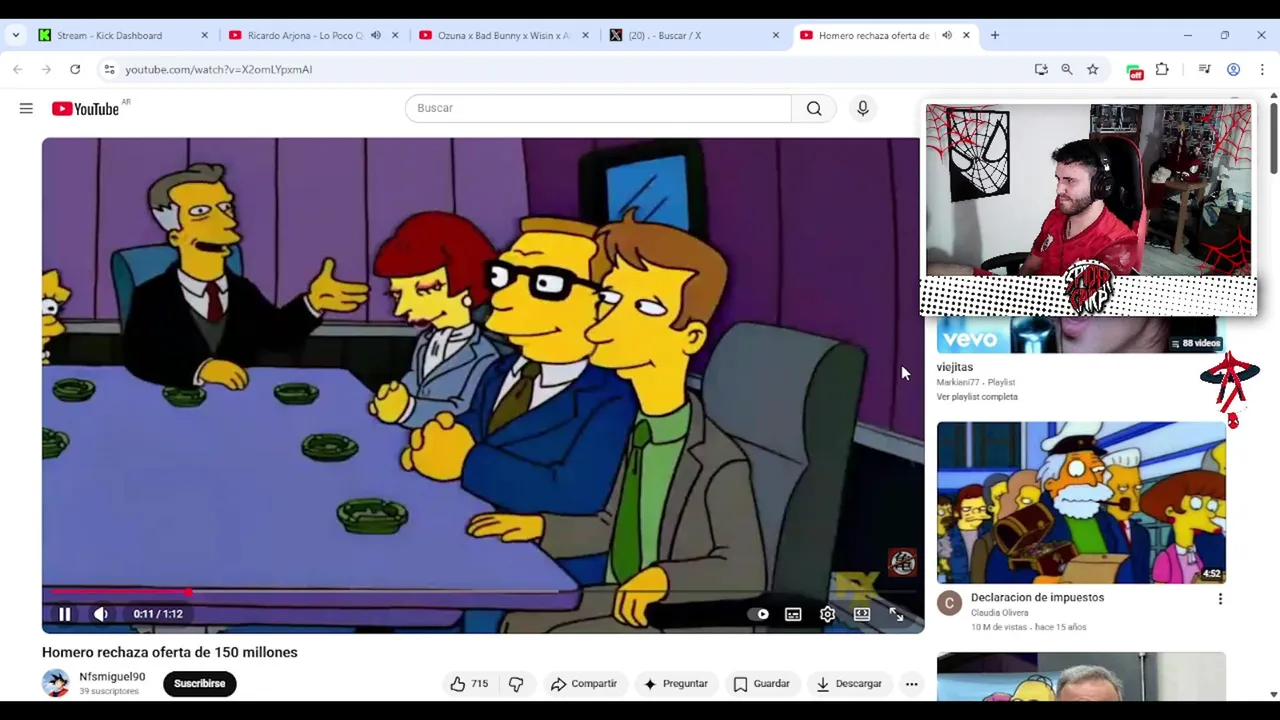The width and height of the screenshot is (1280, 720).
Task: Click the vertical page scrollbar
Action: point(1273,136)
